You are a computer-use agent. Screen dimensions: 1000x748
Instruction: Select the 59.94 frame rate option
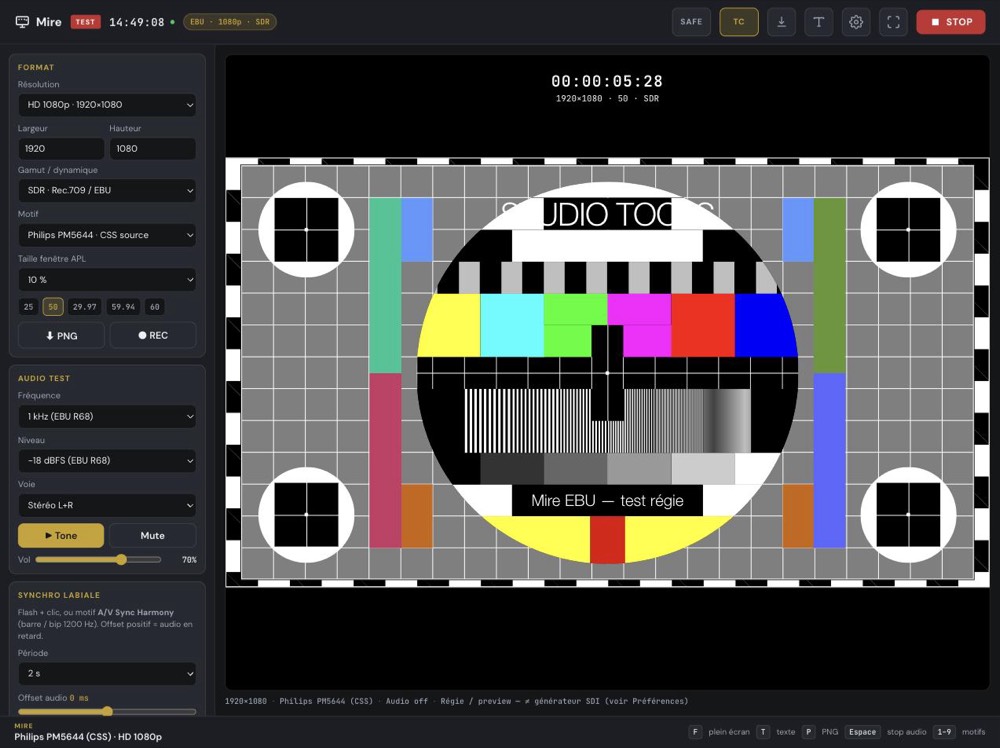(123, 307)
